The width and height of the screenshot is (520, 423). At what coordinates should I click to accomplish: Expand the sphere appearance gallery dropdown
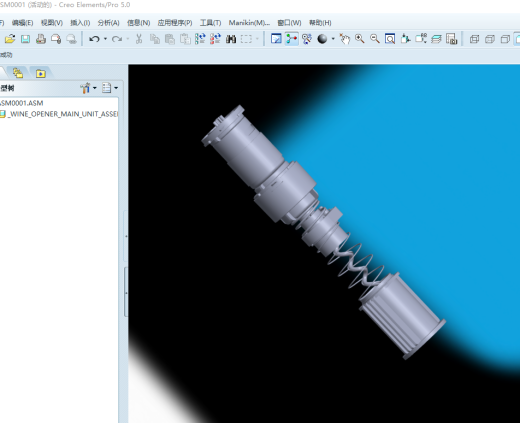point(333,39)
